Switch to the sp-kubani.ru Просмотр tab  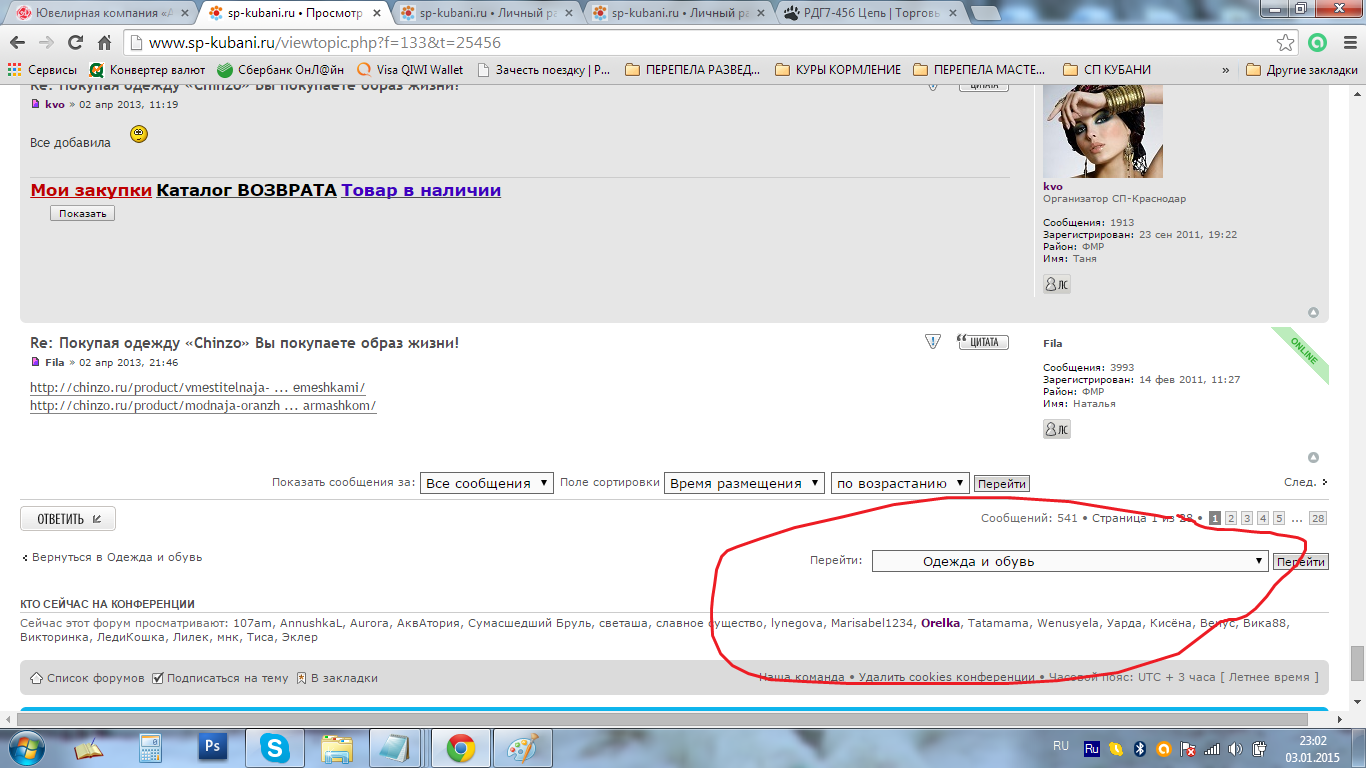click(292, 13)
